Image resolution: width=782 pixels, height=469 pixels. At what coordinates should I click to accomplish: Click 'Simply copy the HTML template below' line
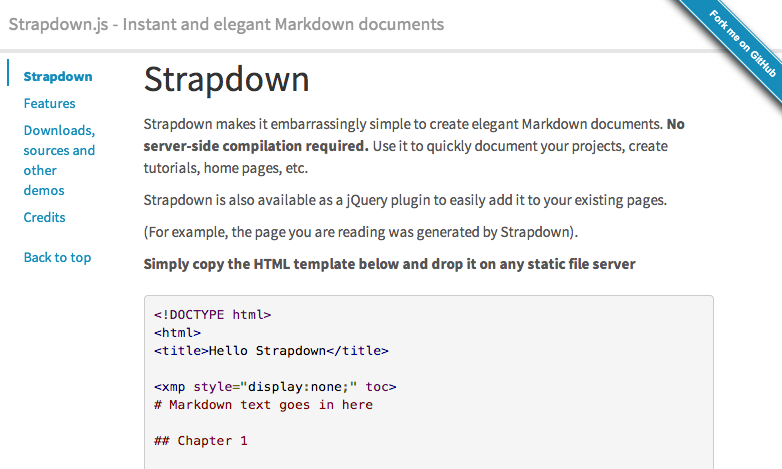[390, 264]
